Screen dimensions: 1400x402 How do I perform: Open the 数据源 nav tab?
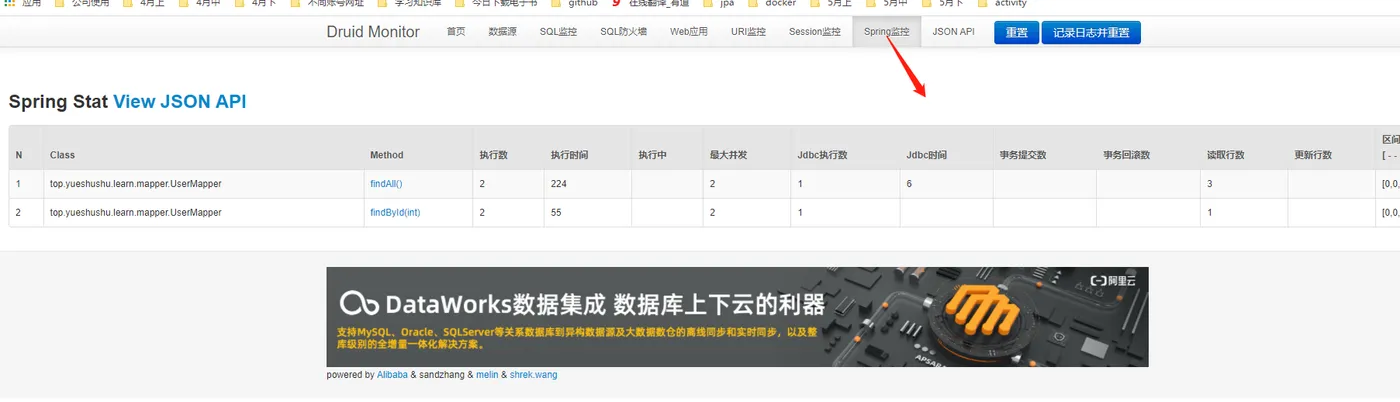502,32
